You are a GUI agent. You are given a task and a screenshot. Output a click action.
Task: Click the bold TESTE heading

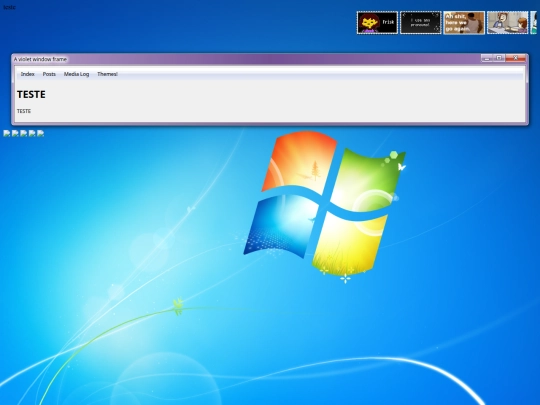click(x=31, y=94)
